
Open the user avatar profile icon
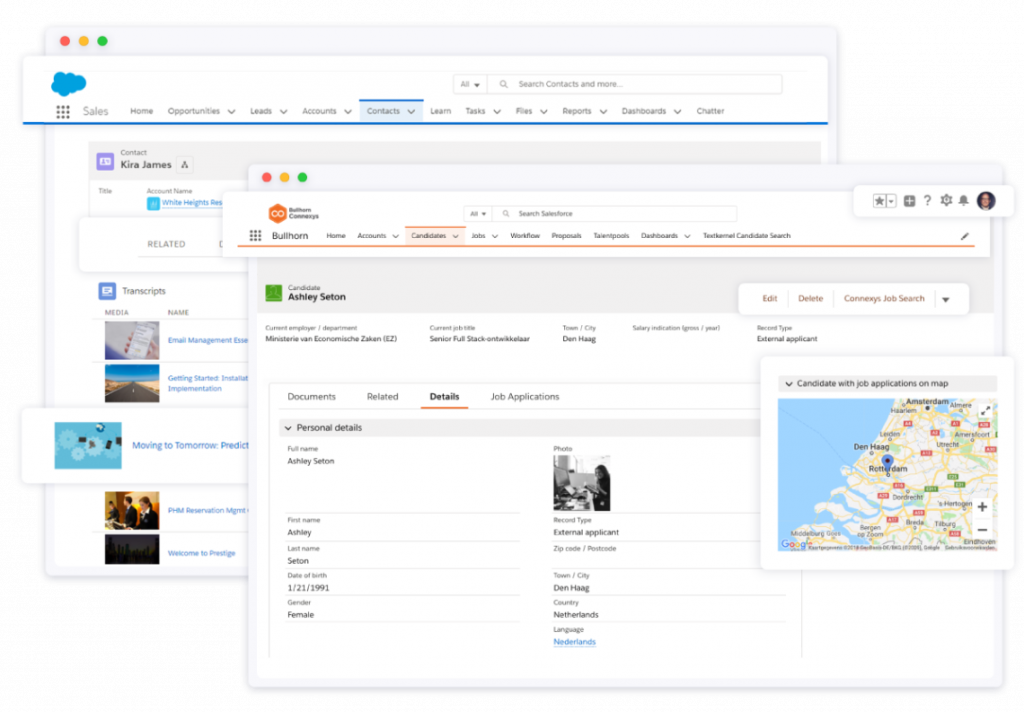986,200
